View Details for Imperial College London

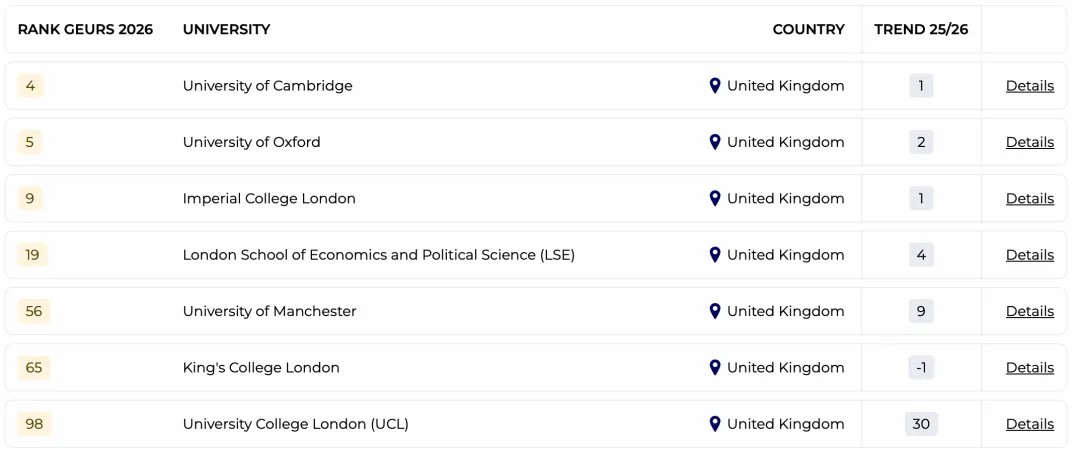(x=1029, y=198)
